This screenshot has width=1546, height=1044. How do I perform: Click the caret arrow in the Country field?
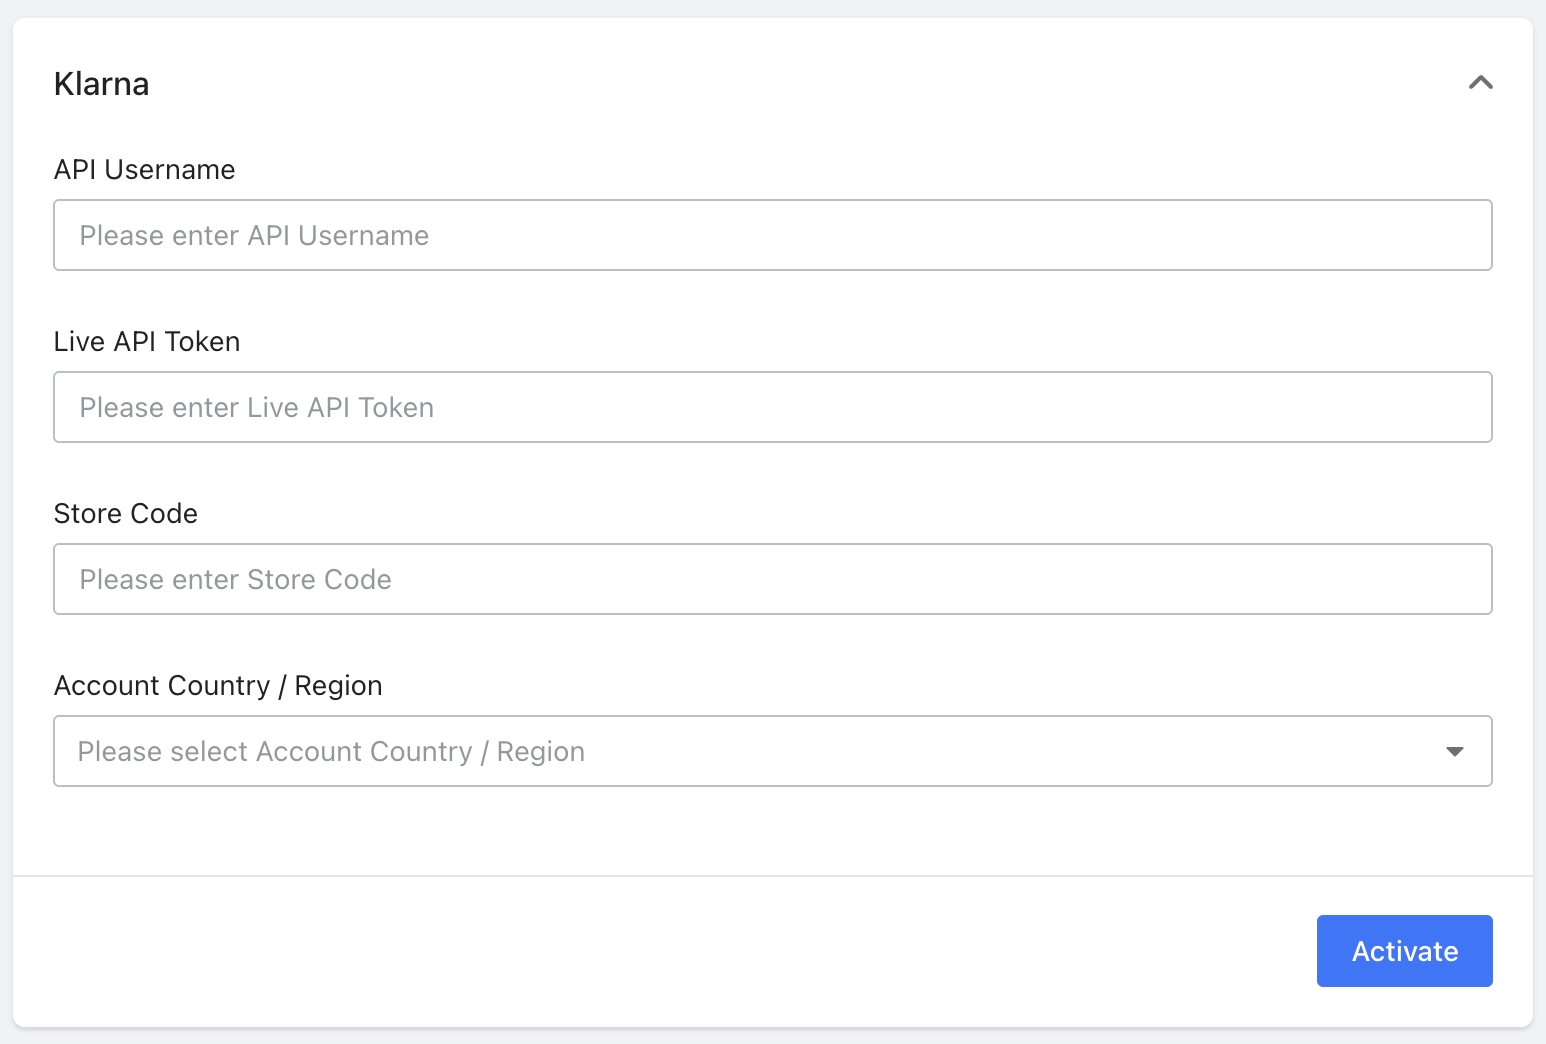1455,752
